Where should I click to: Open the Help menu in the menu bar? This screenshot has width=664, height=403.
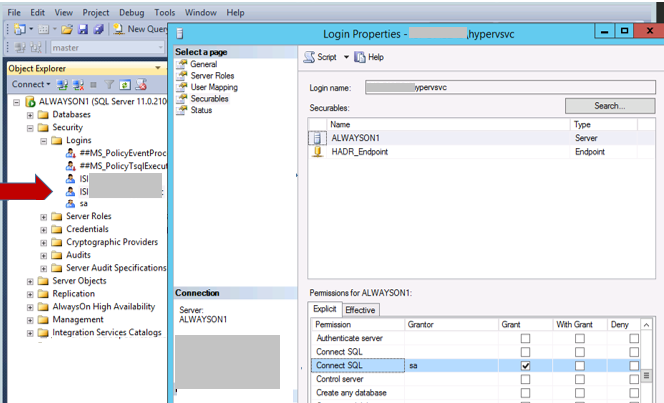point(235,13)
